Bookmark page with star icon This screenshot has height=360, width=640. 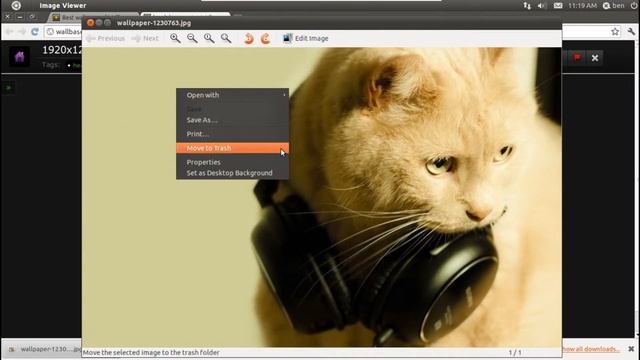tap(615, 31)
